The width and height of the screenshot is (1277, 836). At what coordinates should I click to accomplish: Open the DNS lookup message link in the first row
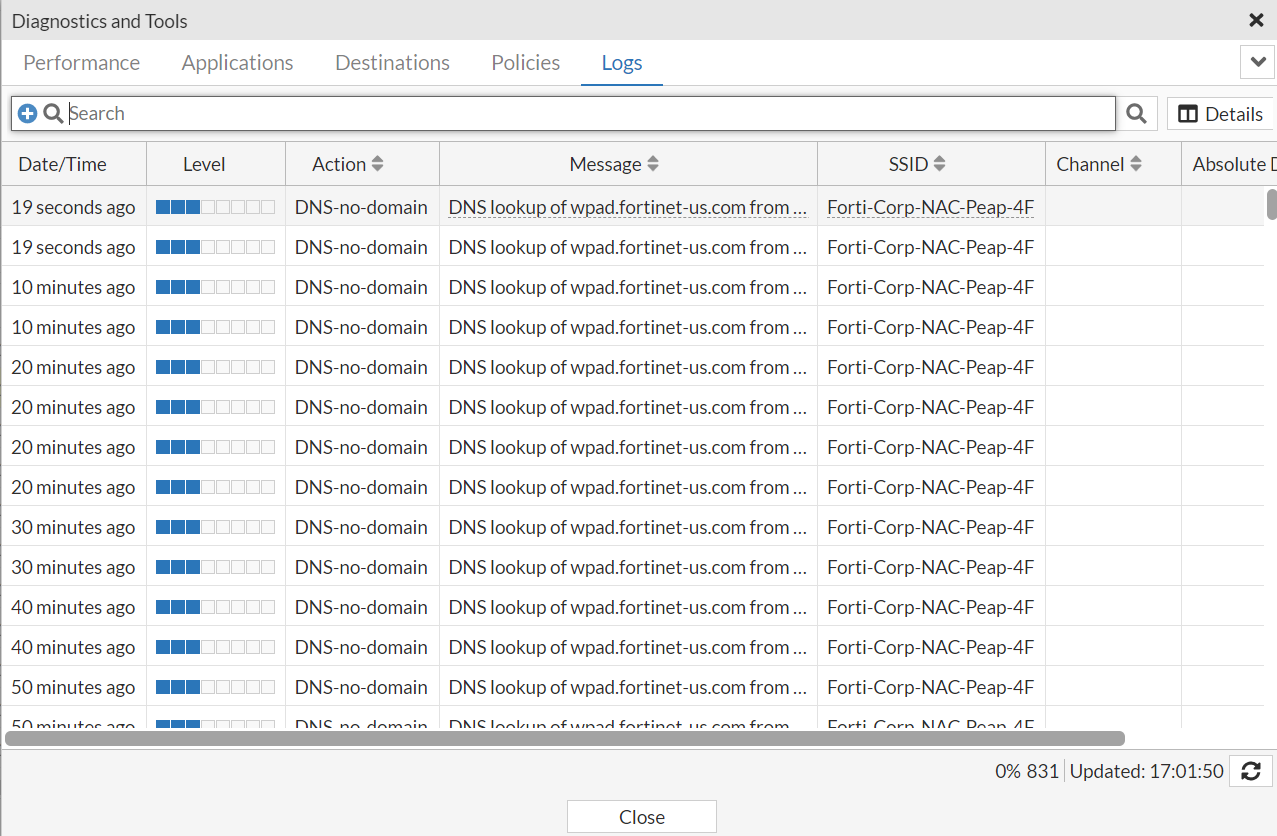tap(628, 206)
